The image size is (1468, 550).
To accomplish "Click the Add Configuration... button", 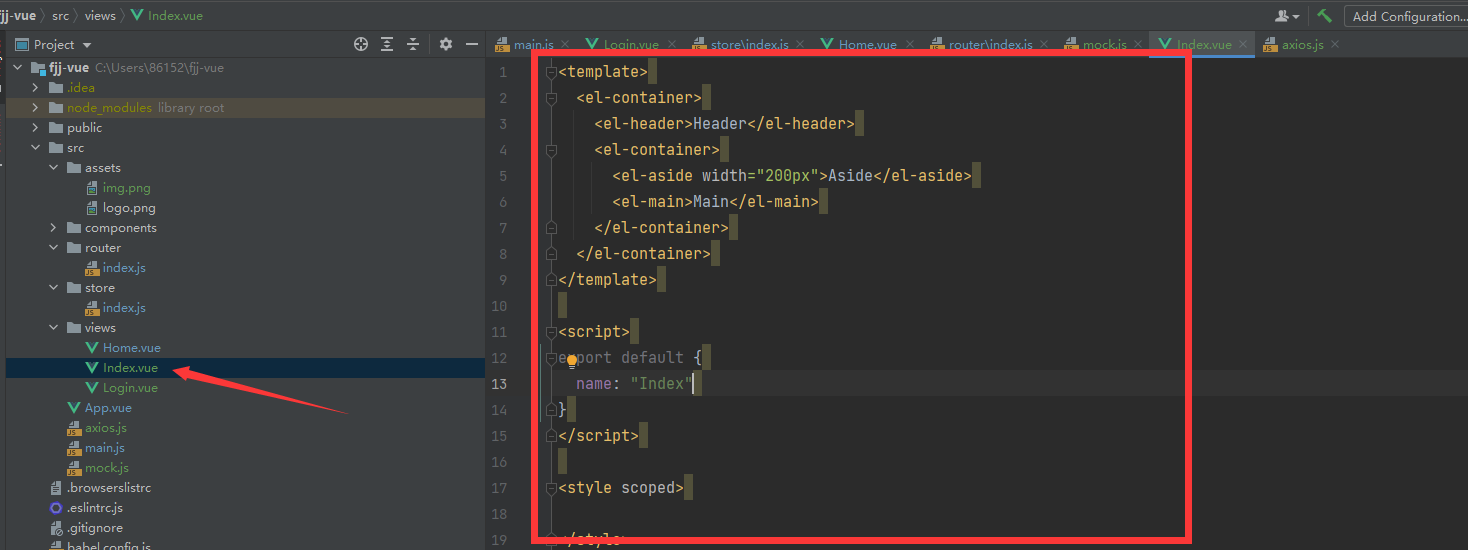I will pos(1407,16).
